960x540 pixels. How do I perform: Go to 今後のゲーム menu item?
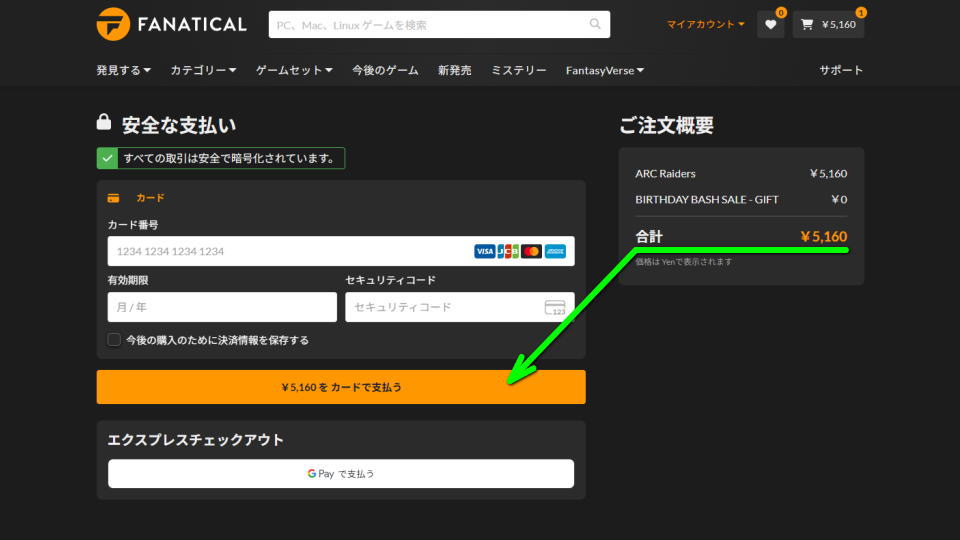coord(385,70)
